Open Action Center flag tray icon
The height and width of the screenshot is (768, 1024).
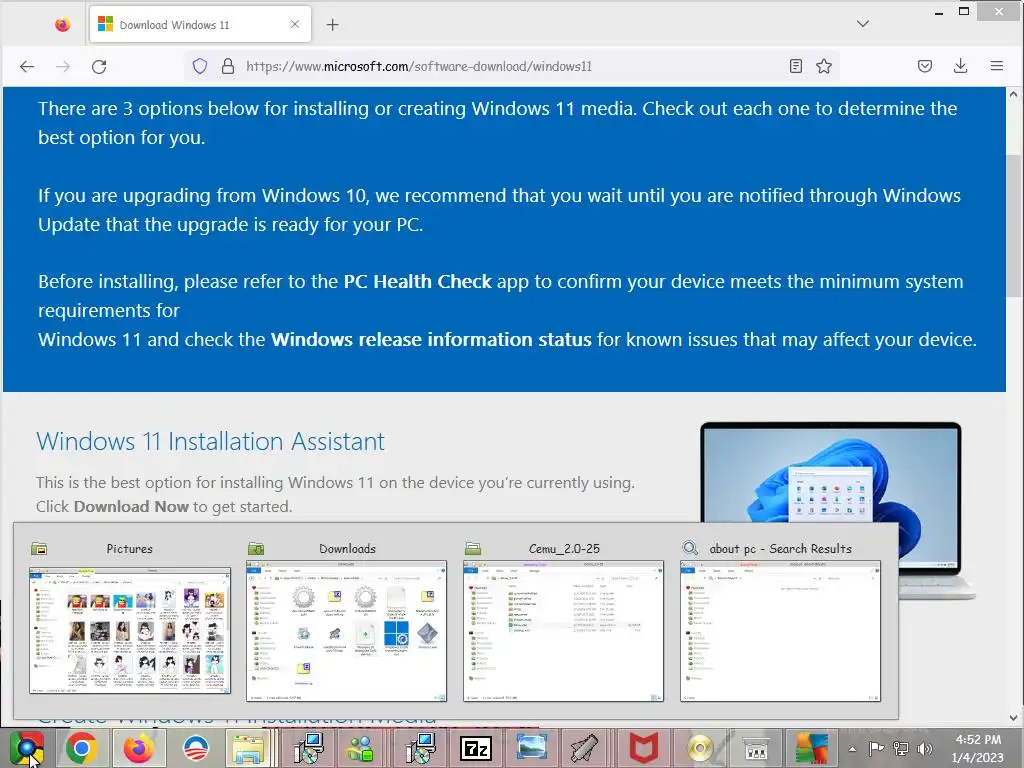click(876, 749)
